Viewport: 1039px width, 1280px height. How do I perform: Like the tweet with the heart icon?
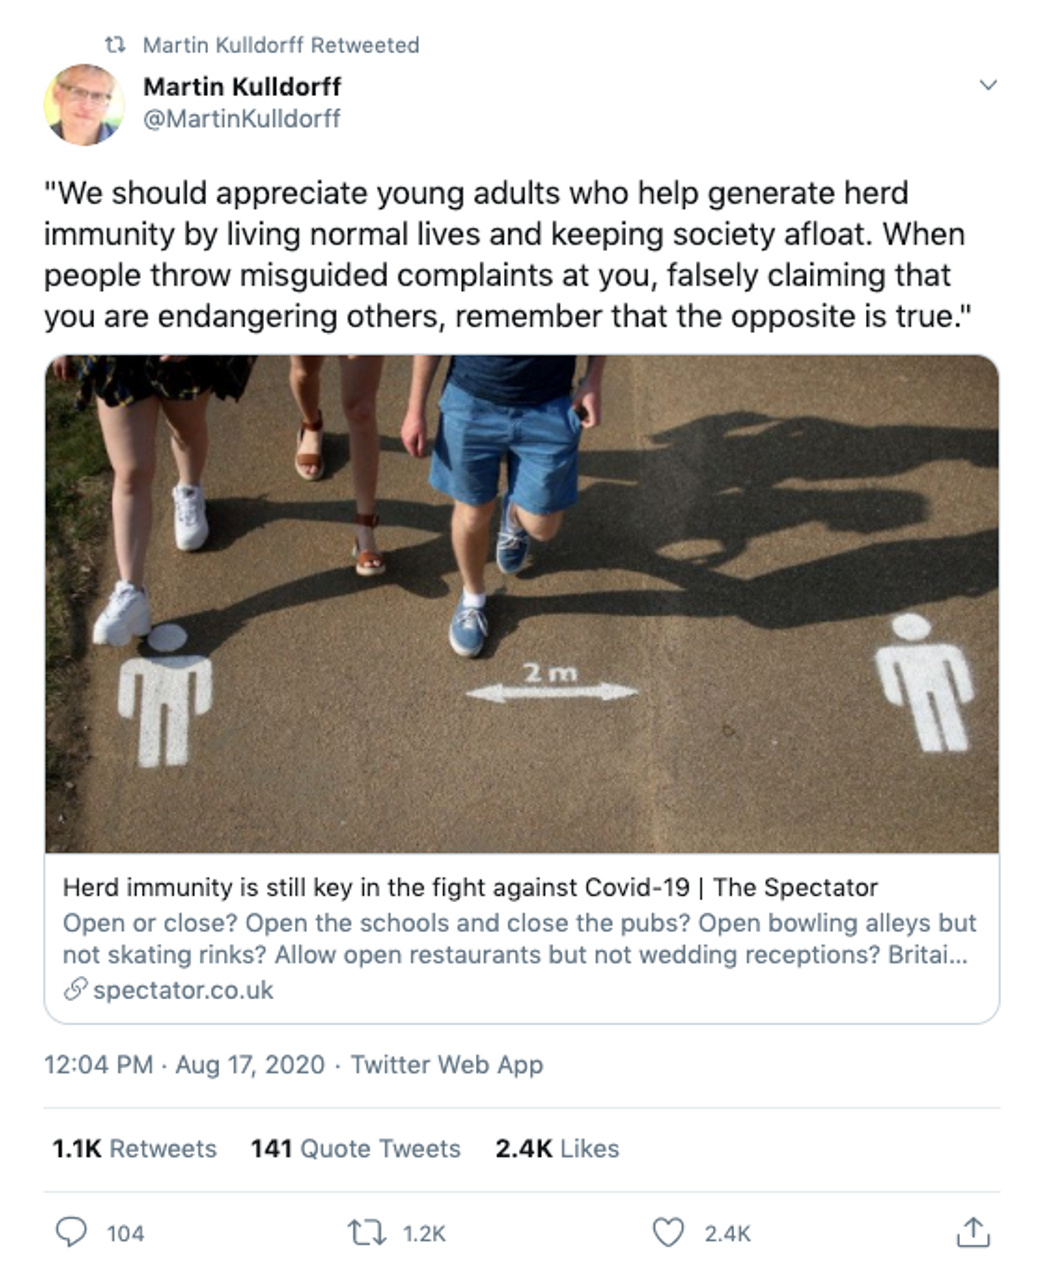tap(668, 1232)
